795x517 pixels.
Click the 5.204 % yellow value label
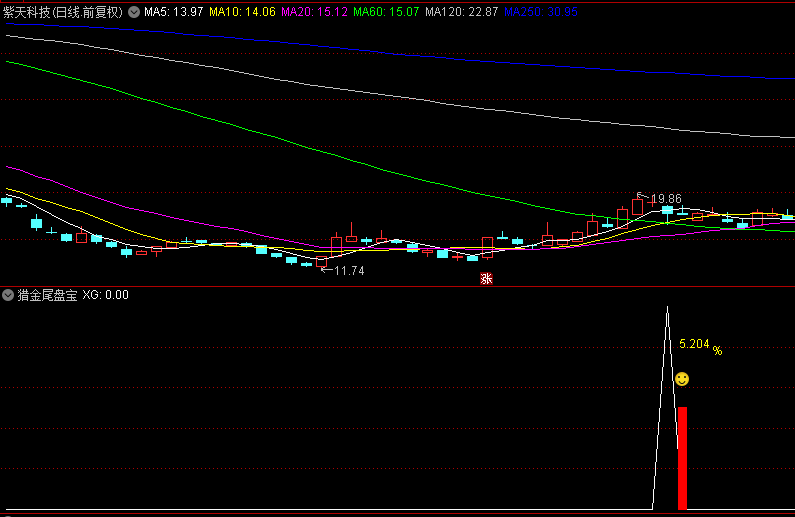tap(700, 345)
